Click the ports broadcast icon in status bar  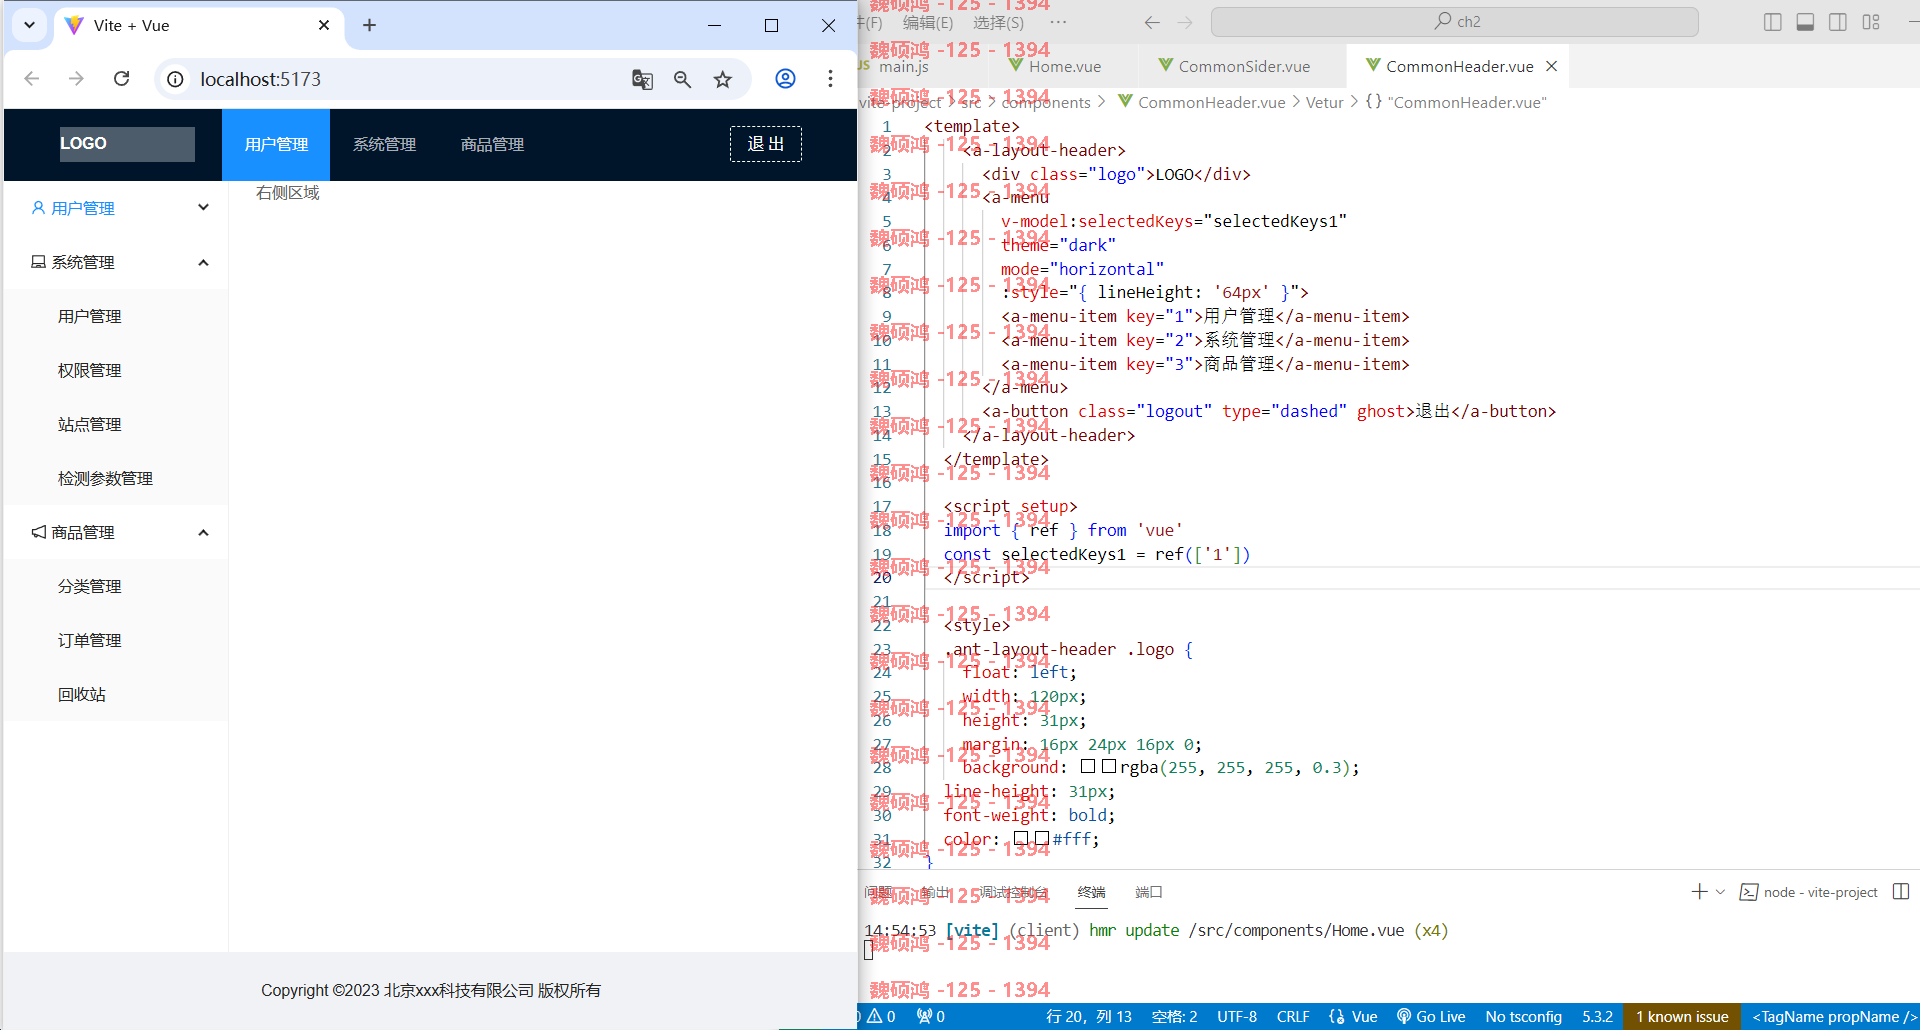click(930, 1016)
